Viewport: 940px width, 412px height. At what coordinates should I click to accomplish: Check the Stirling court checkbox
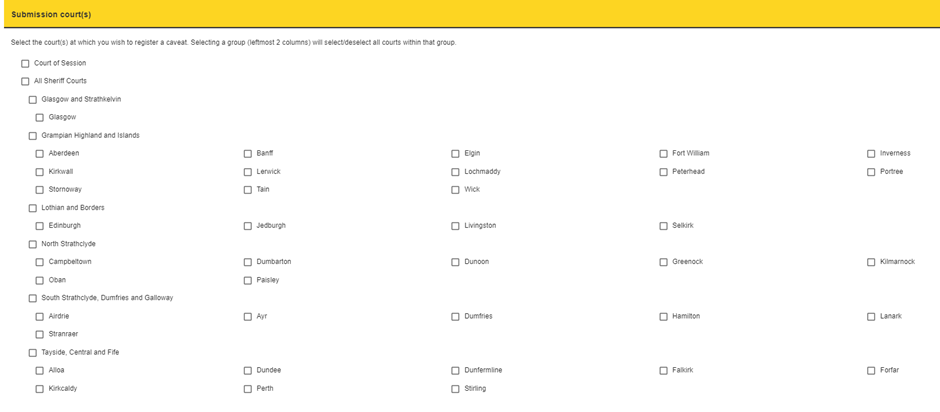point(456,389)
